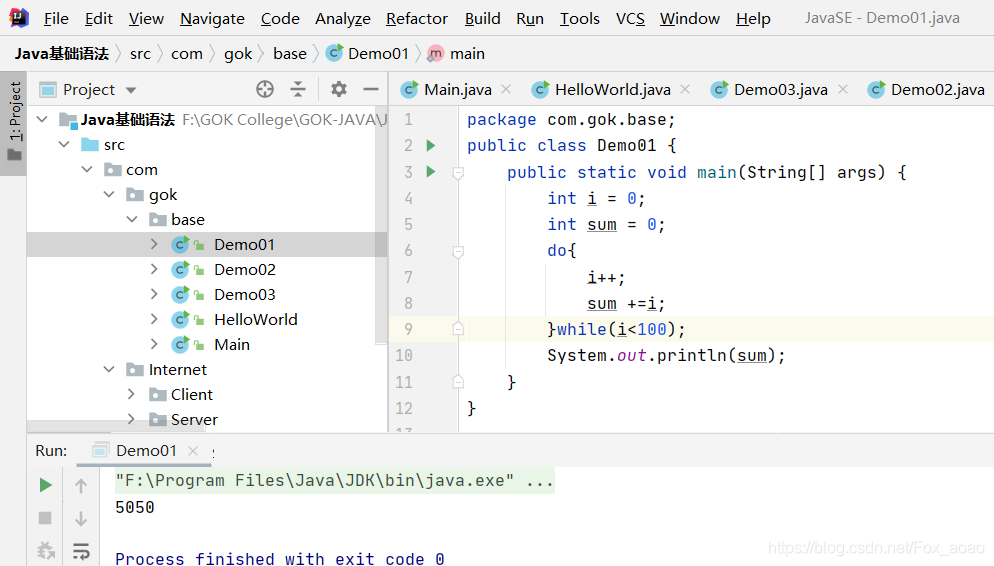Expand the HelloWorld class node
Screen dimensions: 994x566
pyautogui.click(x=154, y=319)
